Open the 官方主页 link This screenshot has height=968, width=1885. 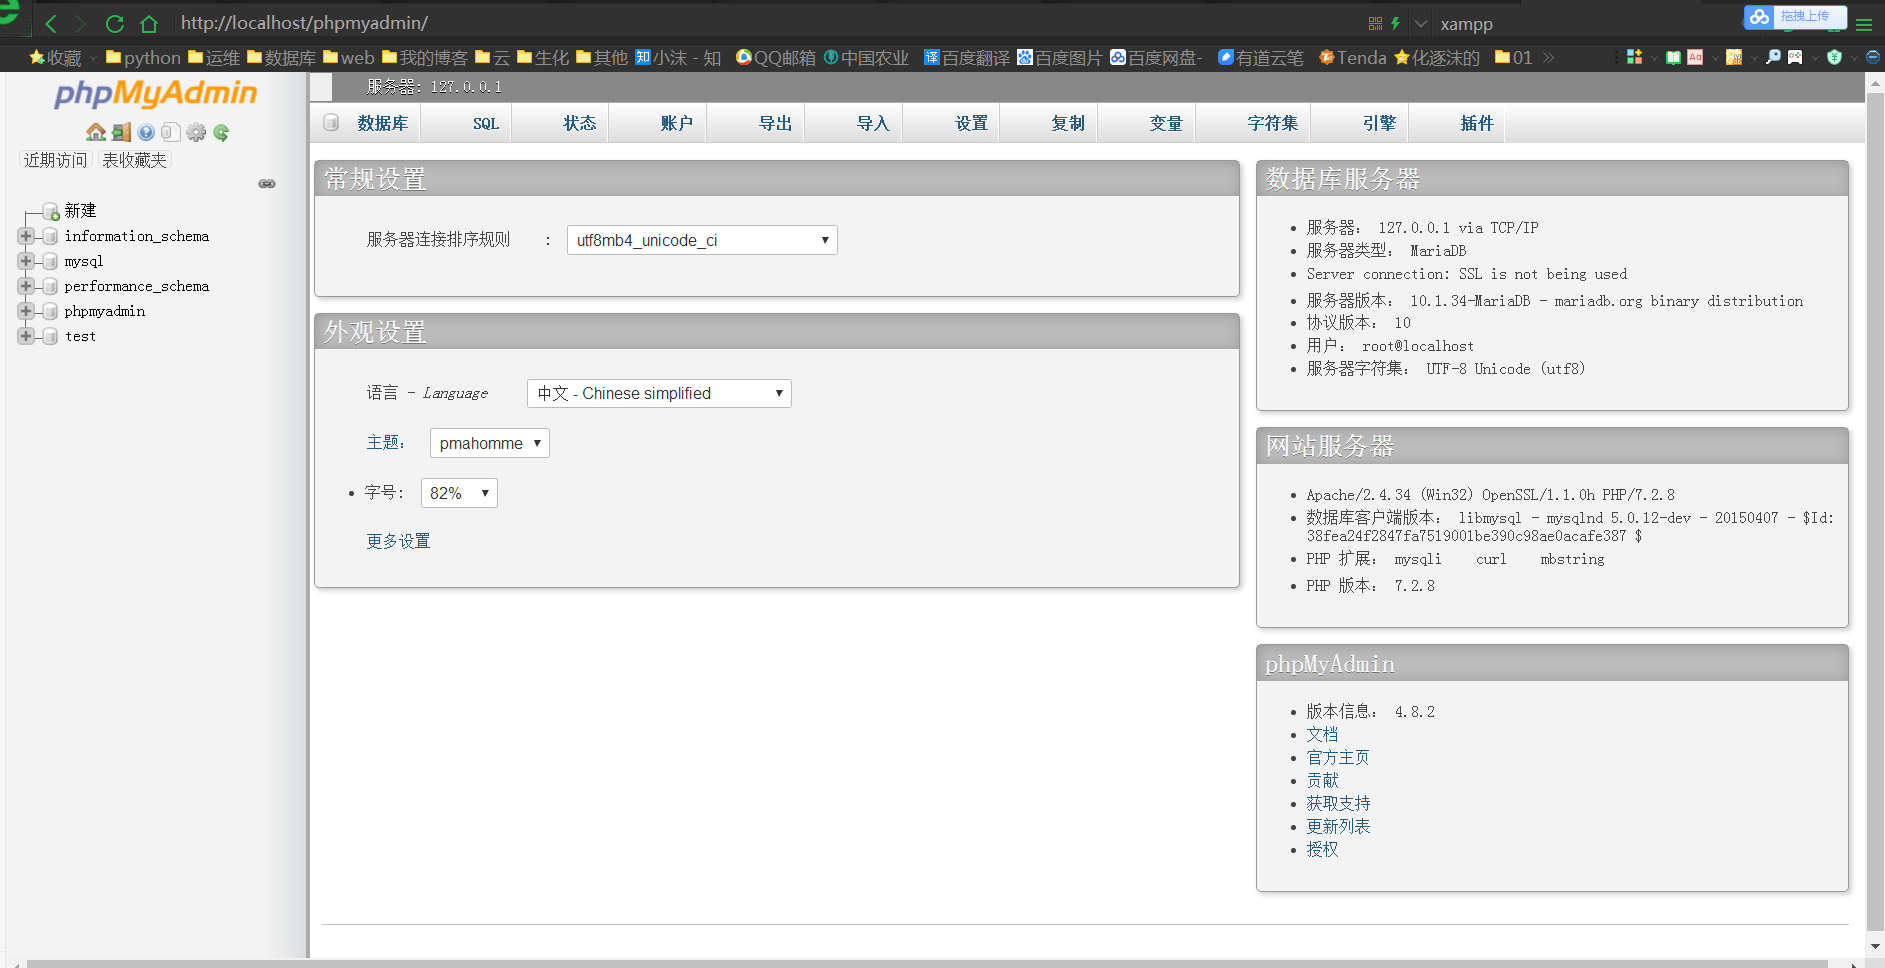click(x=1338, y=757)
